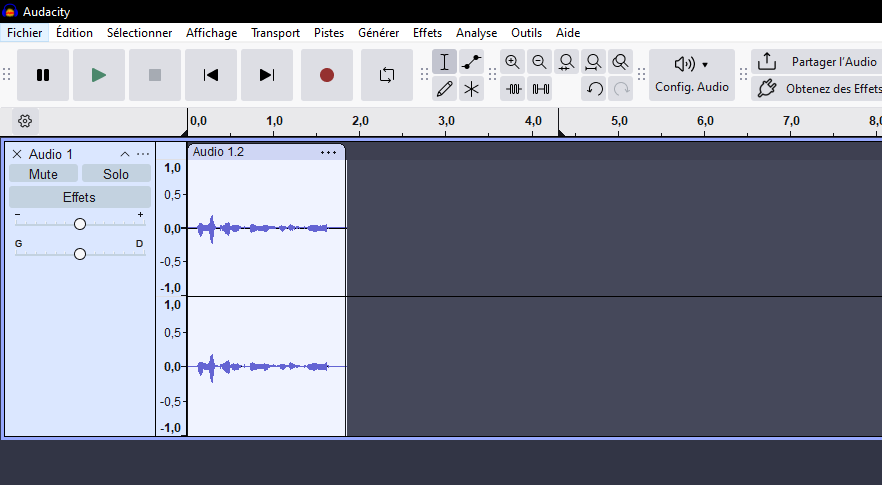This screenshot has height=485, width=882.
Task: Solo the Audio 1 track
Action: [116, 174]
